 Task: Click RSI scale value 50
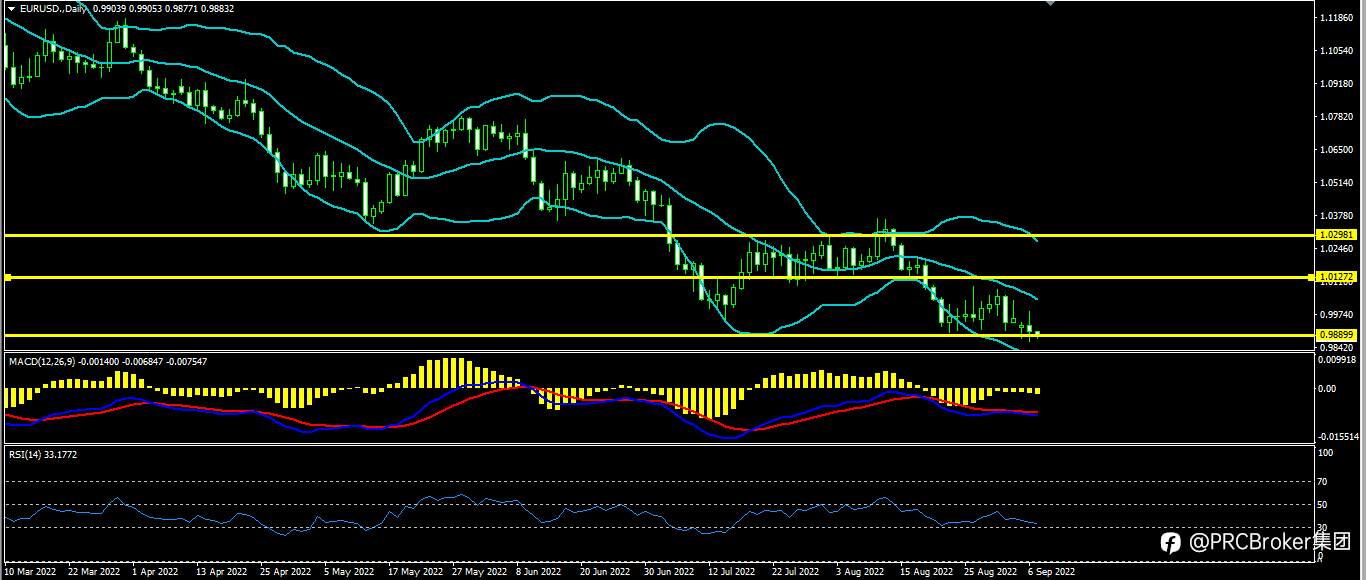1324,504
